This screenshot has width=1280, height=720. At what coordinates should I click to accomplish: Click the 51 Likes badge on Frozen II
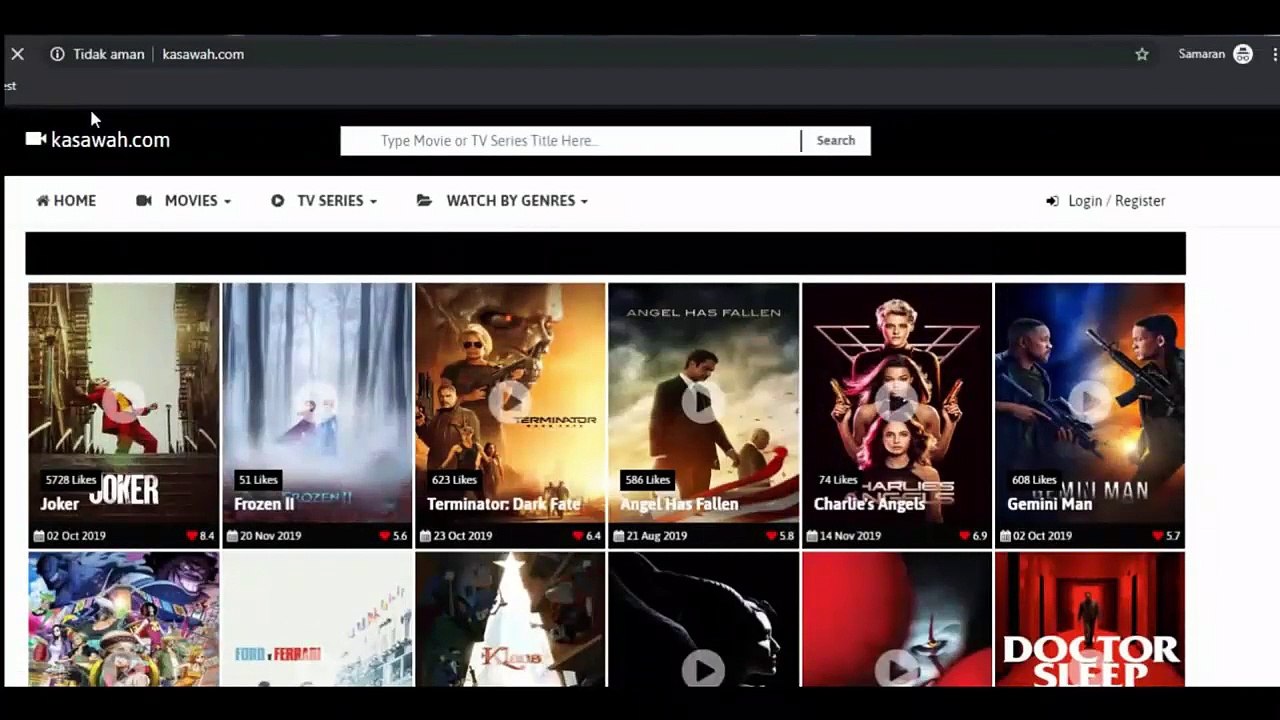[258, 480]
